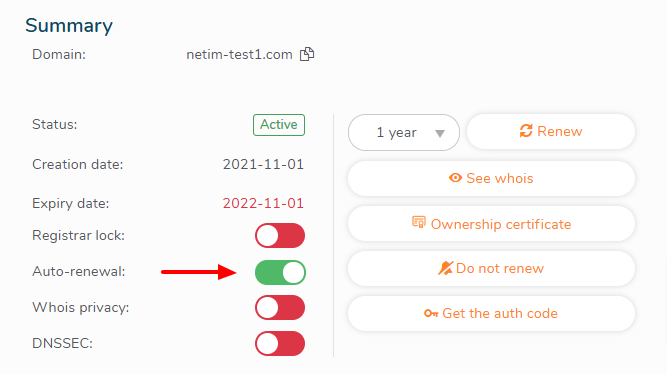Image resolution: width=667 pixels, height=374 pixels.
Task: Click the certificate icon beside Ownership certificate
Action: [419, 222]
